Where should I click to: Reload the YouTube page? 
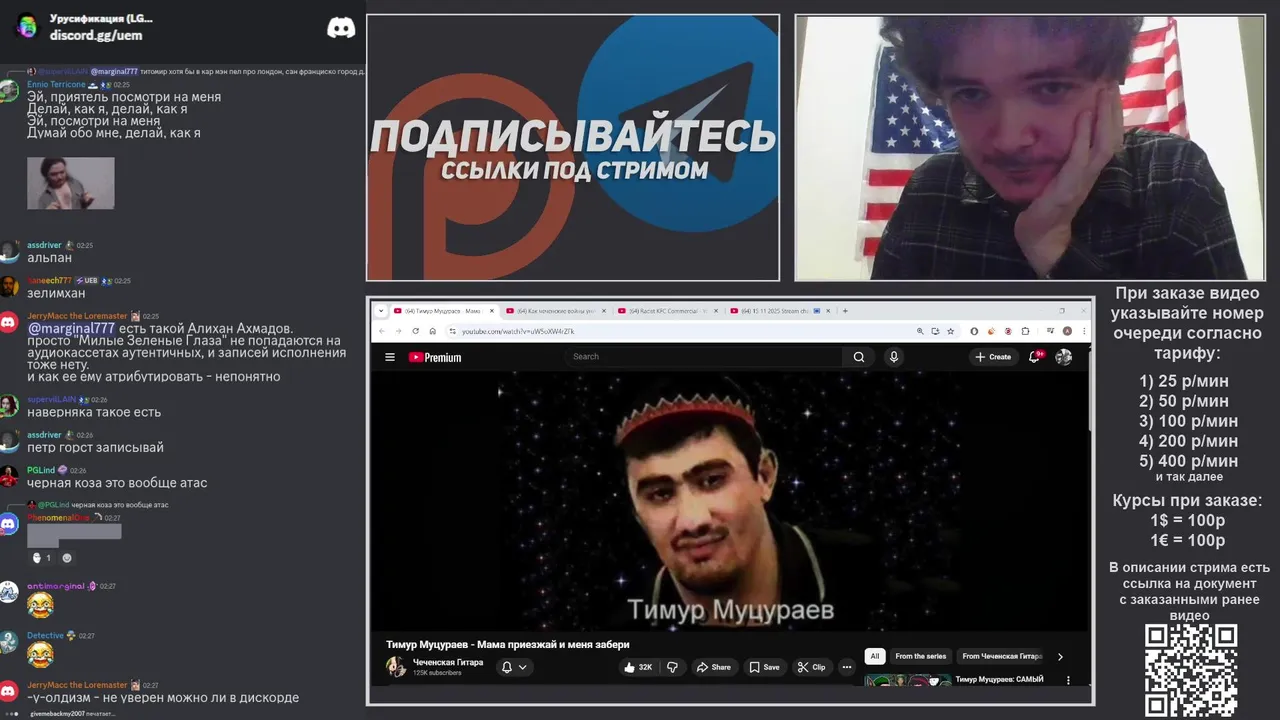pos(415,331)
